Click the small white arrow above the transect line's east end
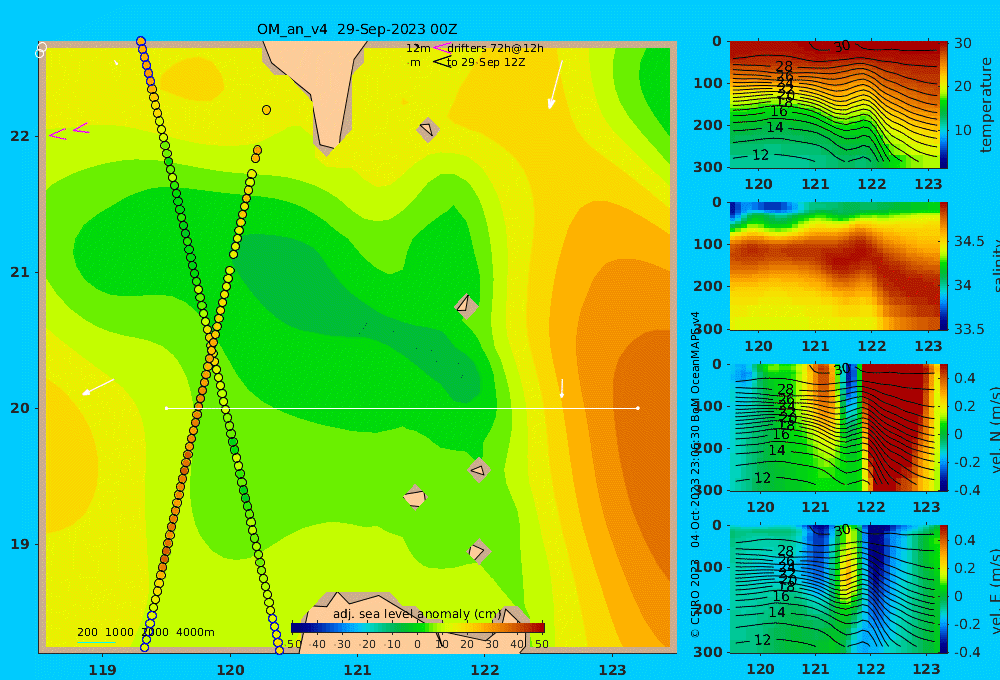Screen dimensions: 1000x680 tap(562, 388)
